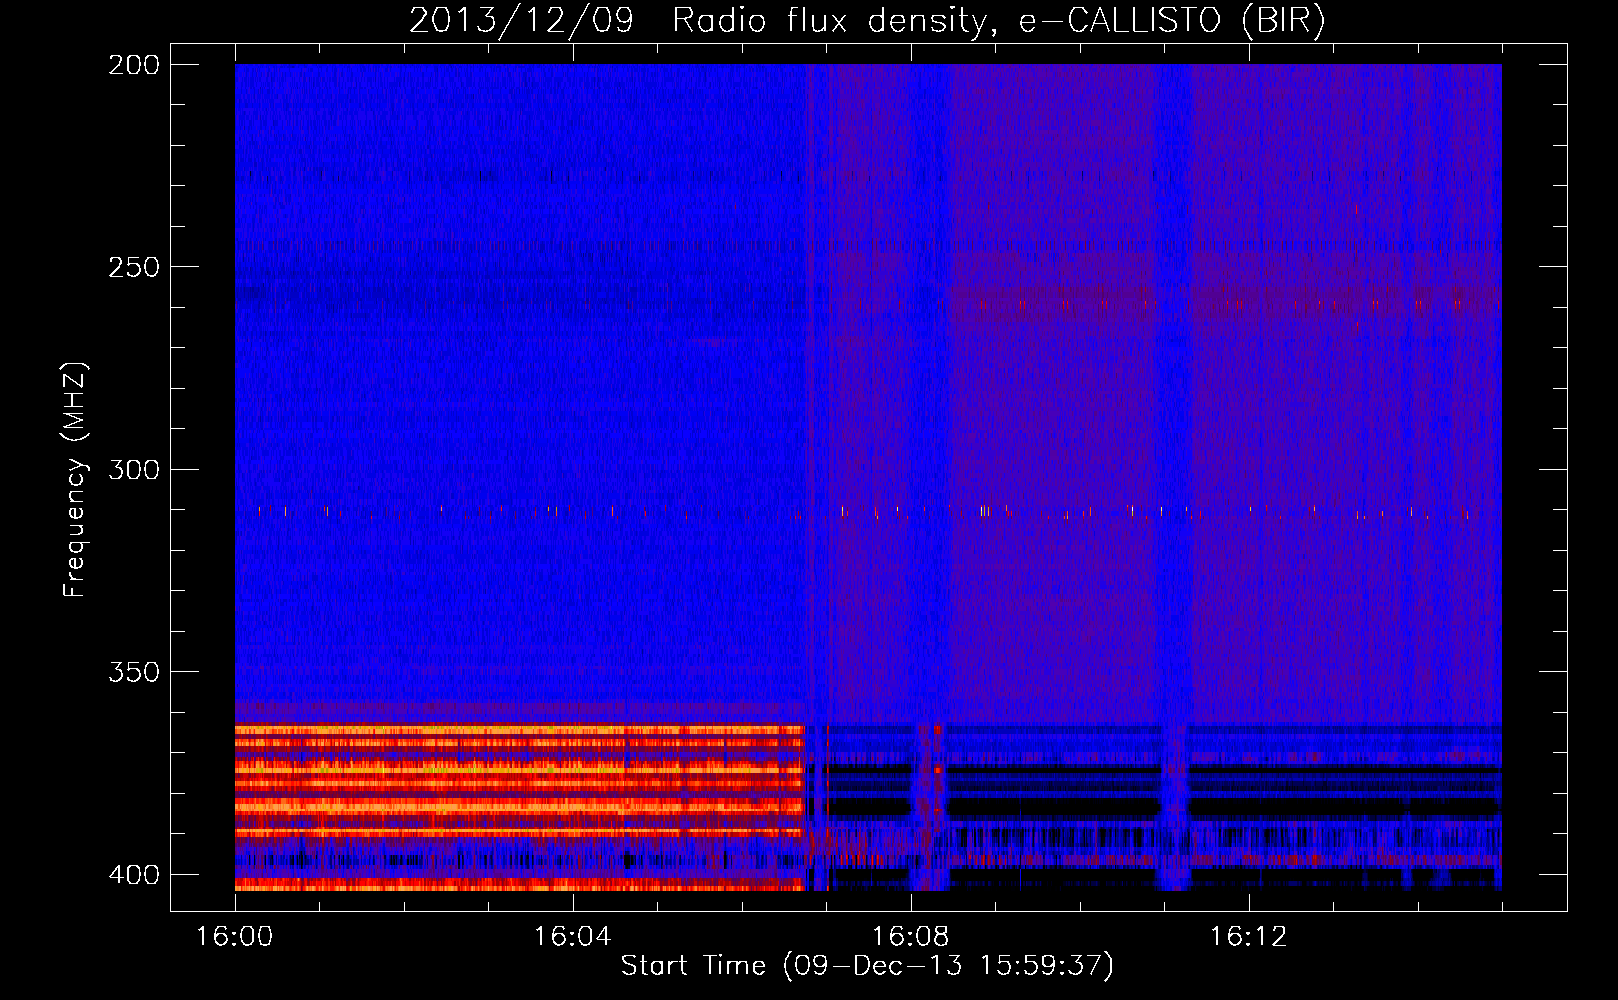The height and width of the screenshot is (1000, 1618).
Task: Select the 'Frequency (MHZ)' y-axis label
Action: tap(75, 480)
